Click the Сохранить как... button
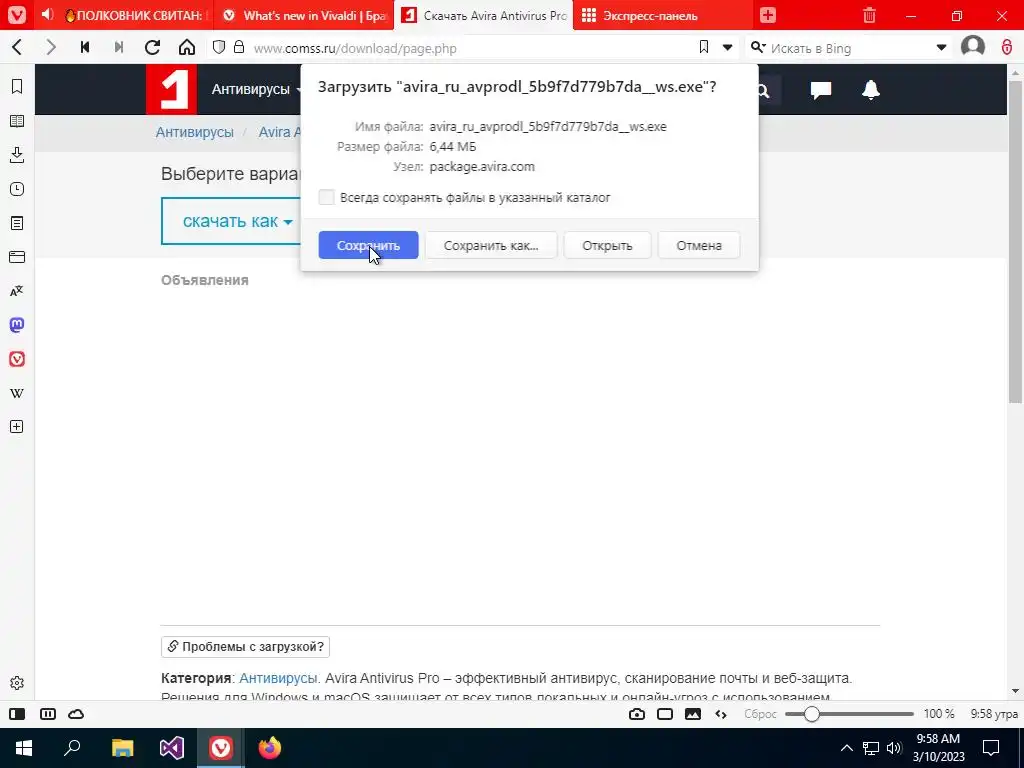Viewport: 1024px width, 768px height. pos(491,246)
